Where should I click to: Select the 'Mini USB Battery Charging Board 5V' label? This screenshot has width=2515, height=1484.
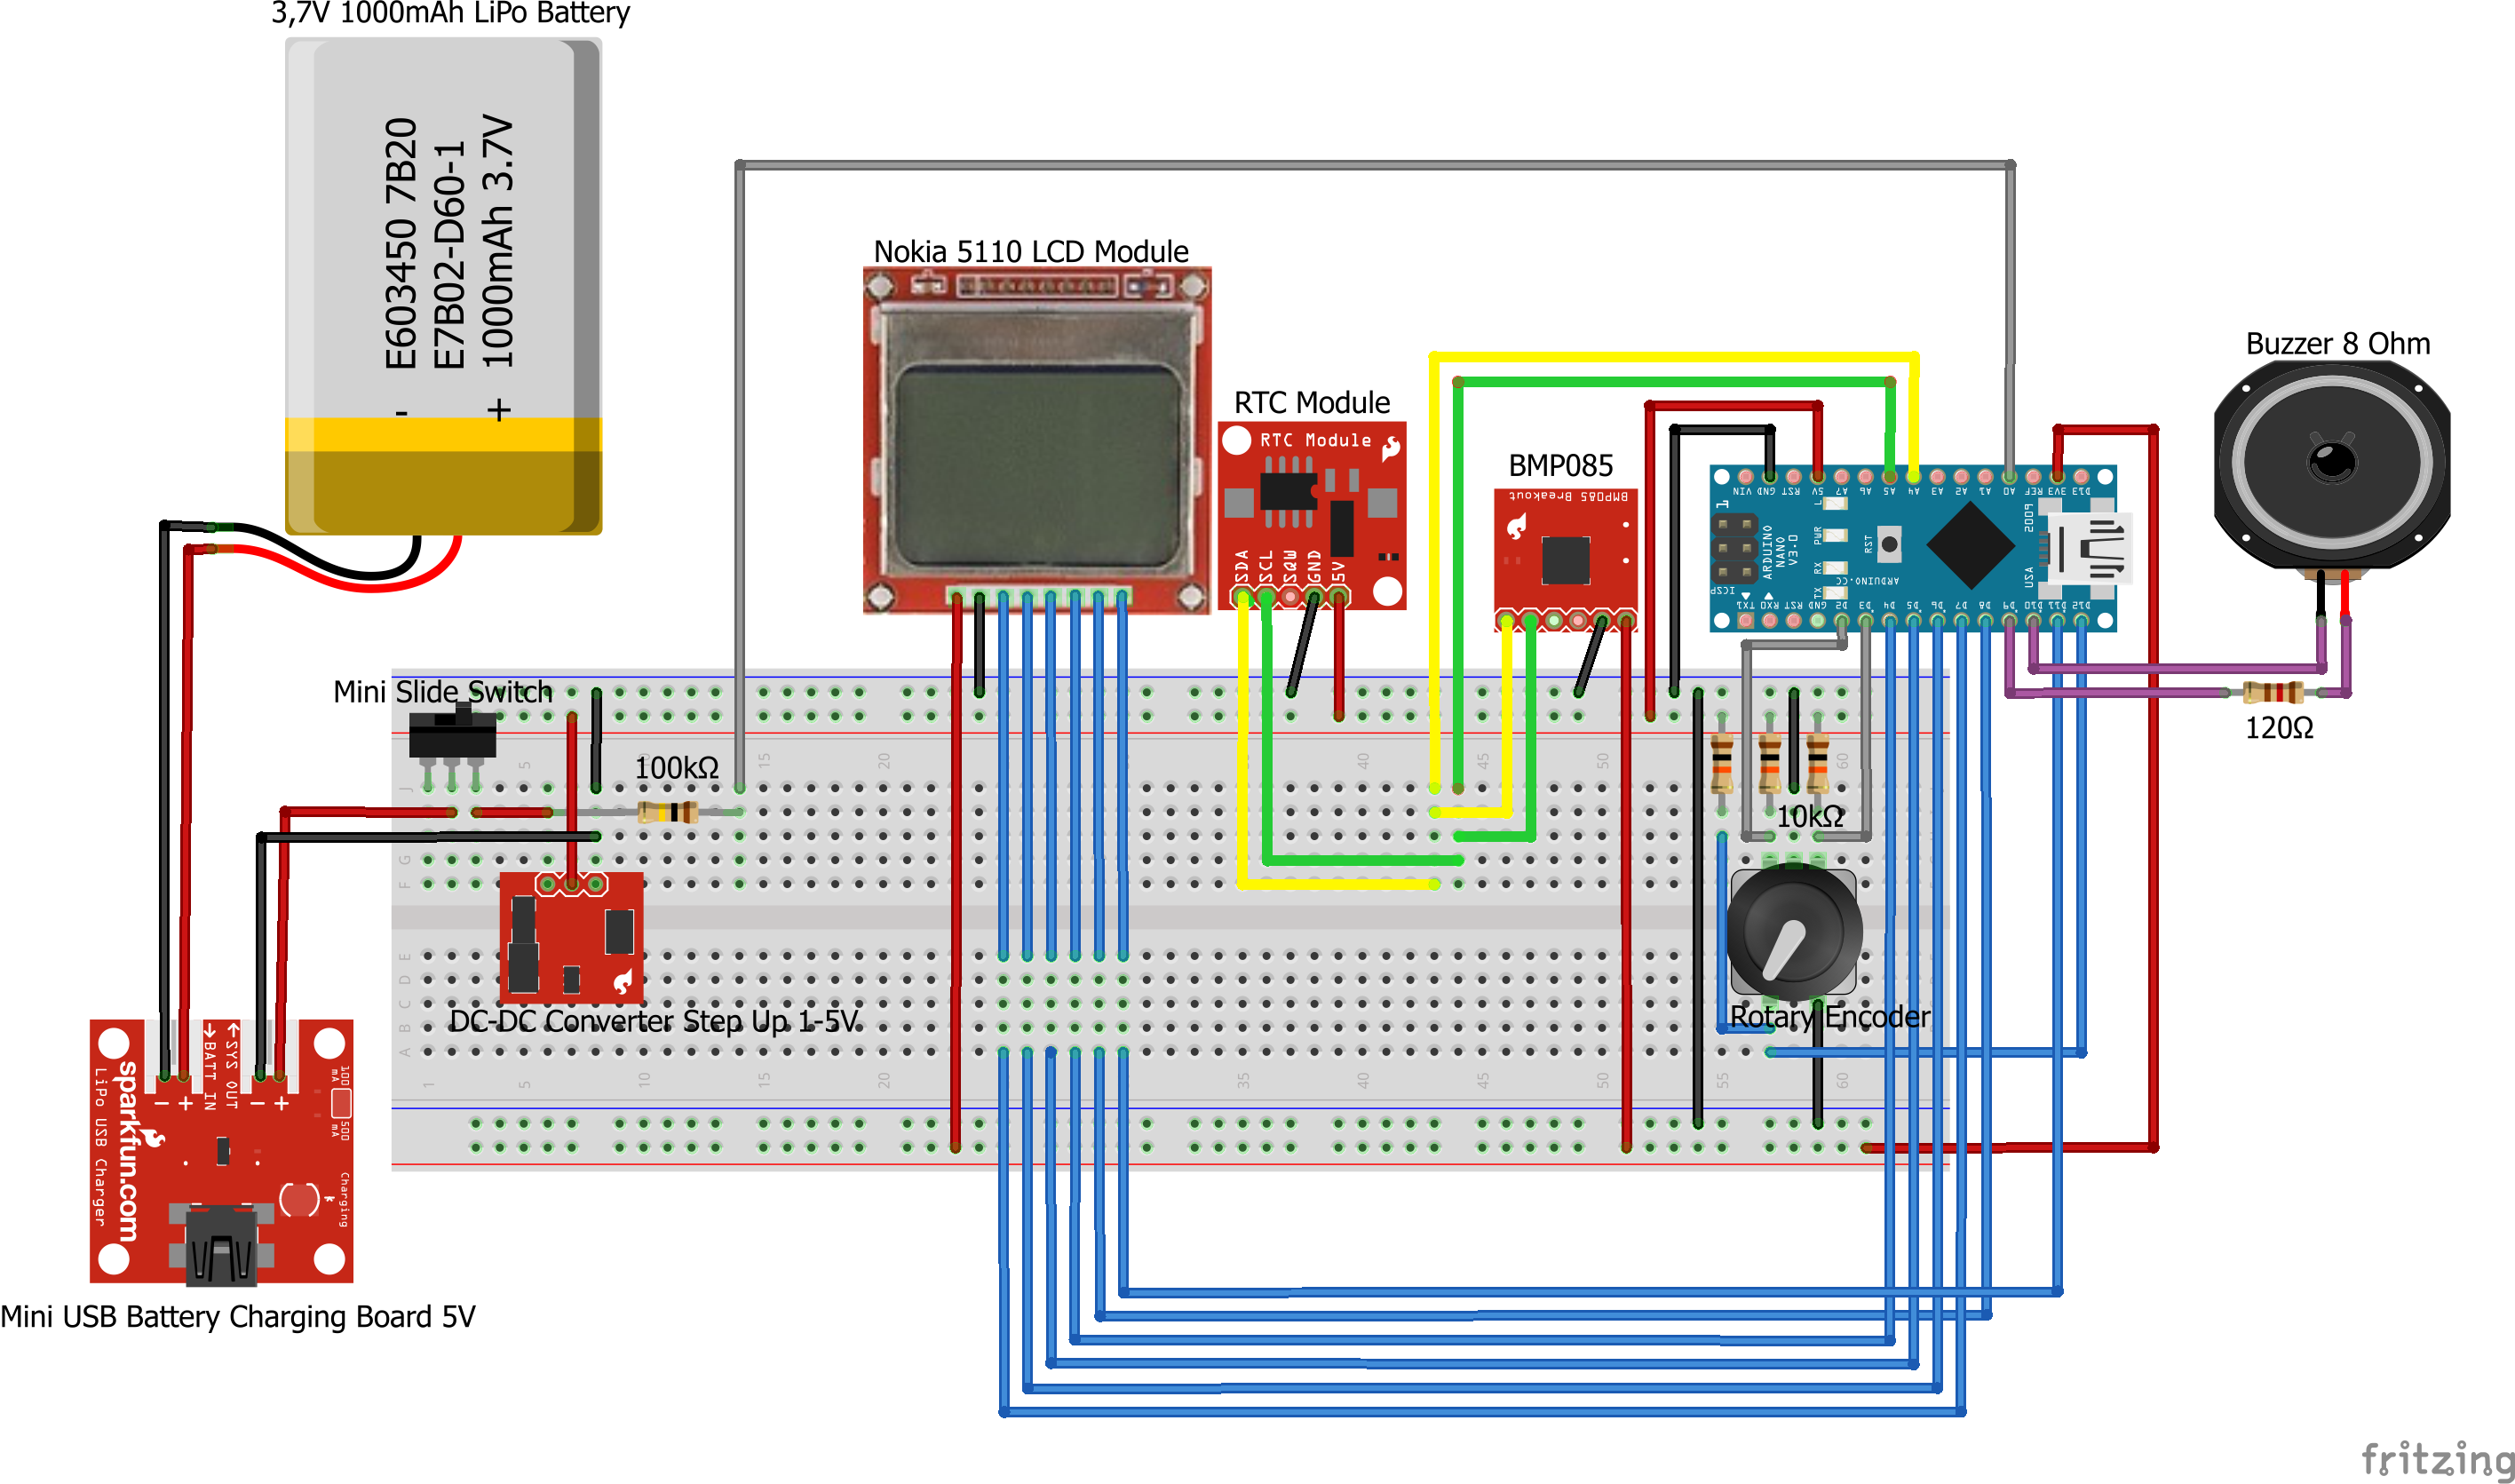click(238, 1316)
